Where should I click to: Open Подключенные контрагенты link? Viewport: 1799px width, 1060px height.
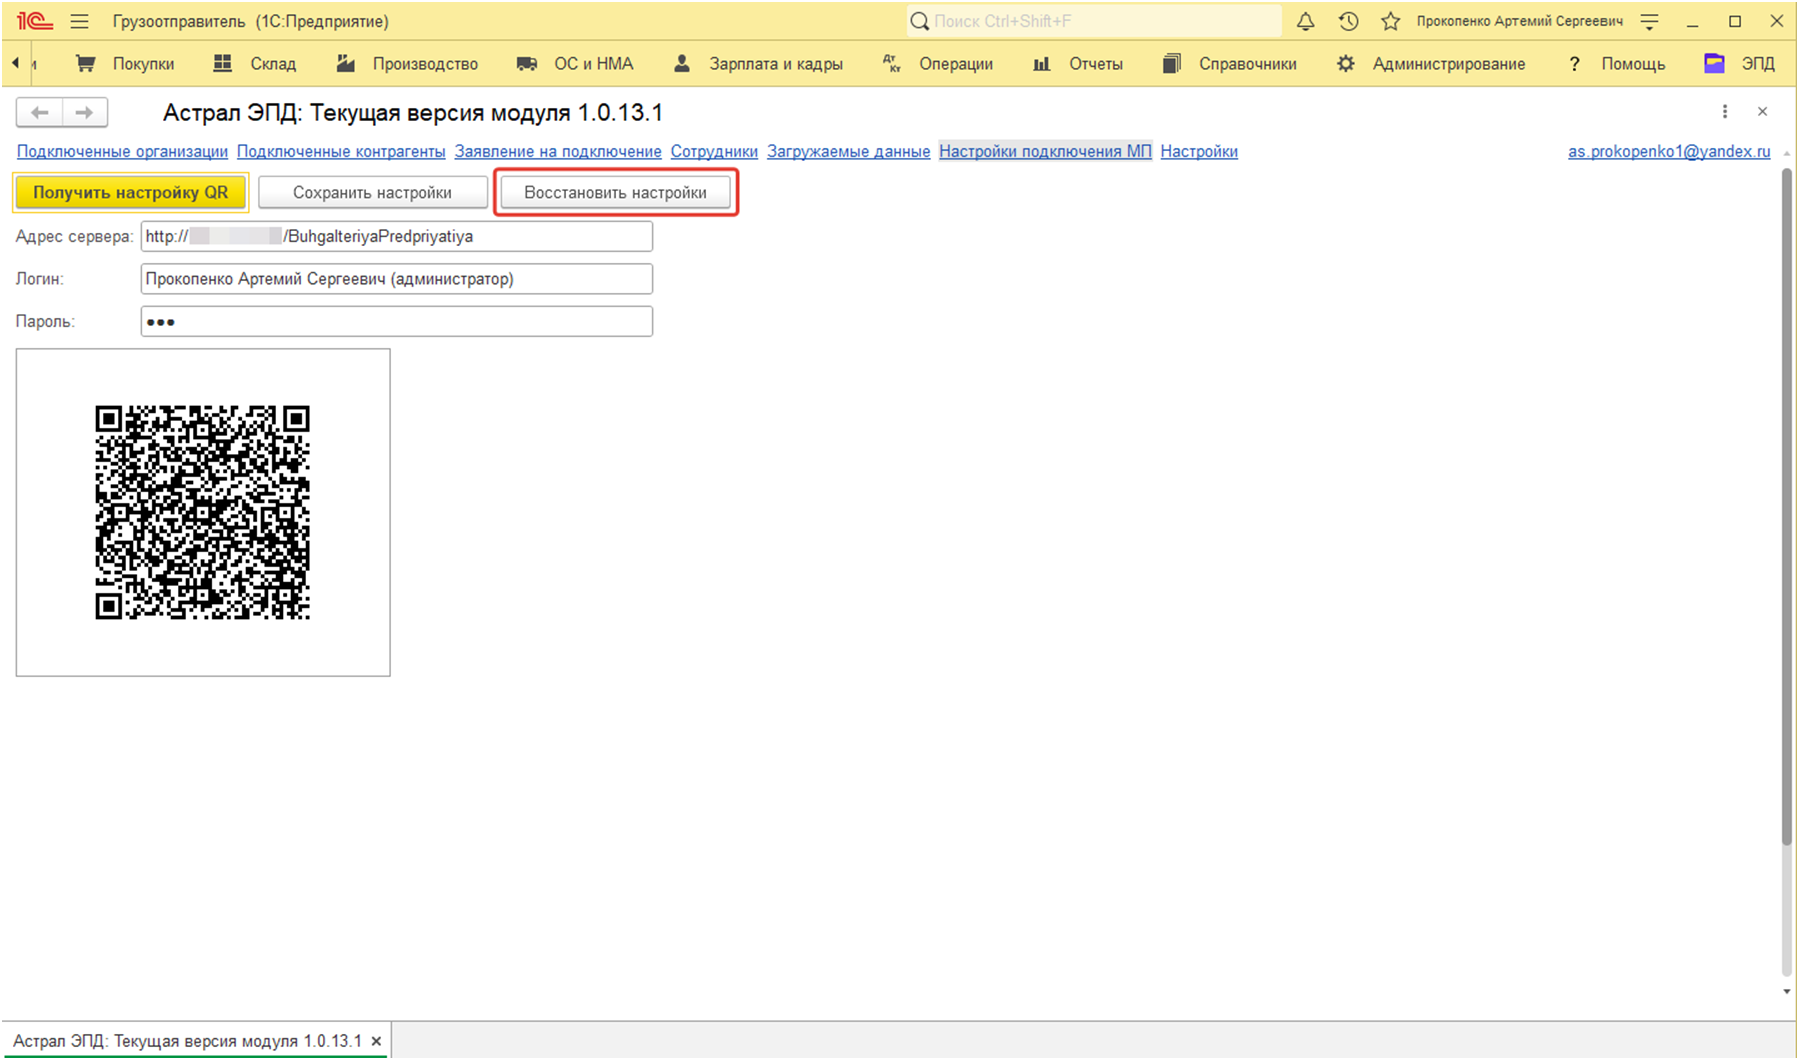point(341,151)
